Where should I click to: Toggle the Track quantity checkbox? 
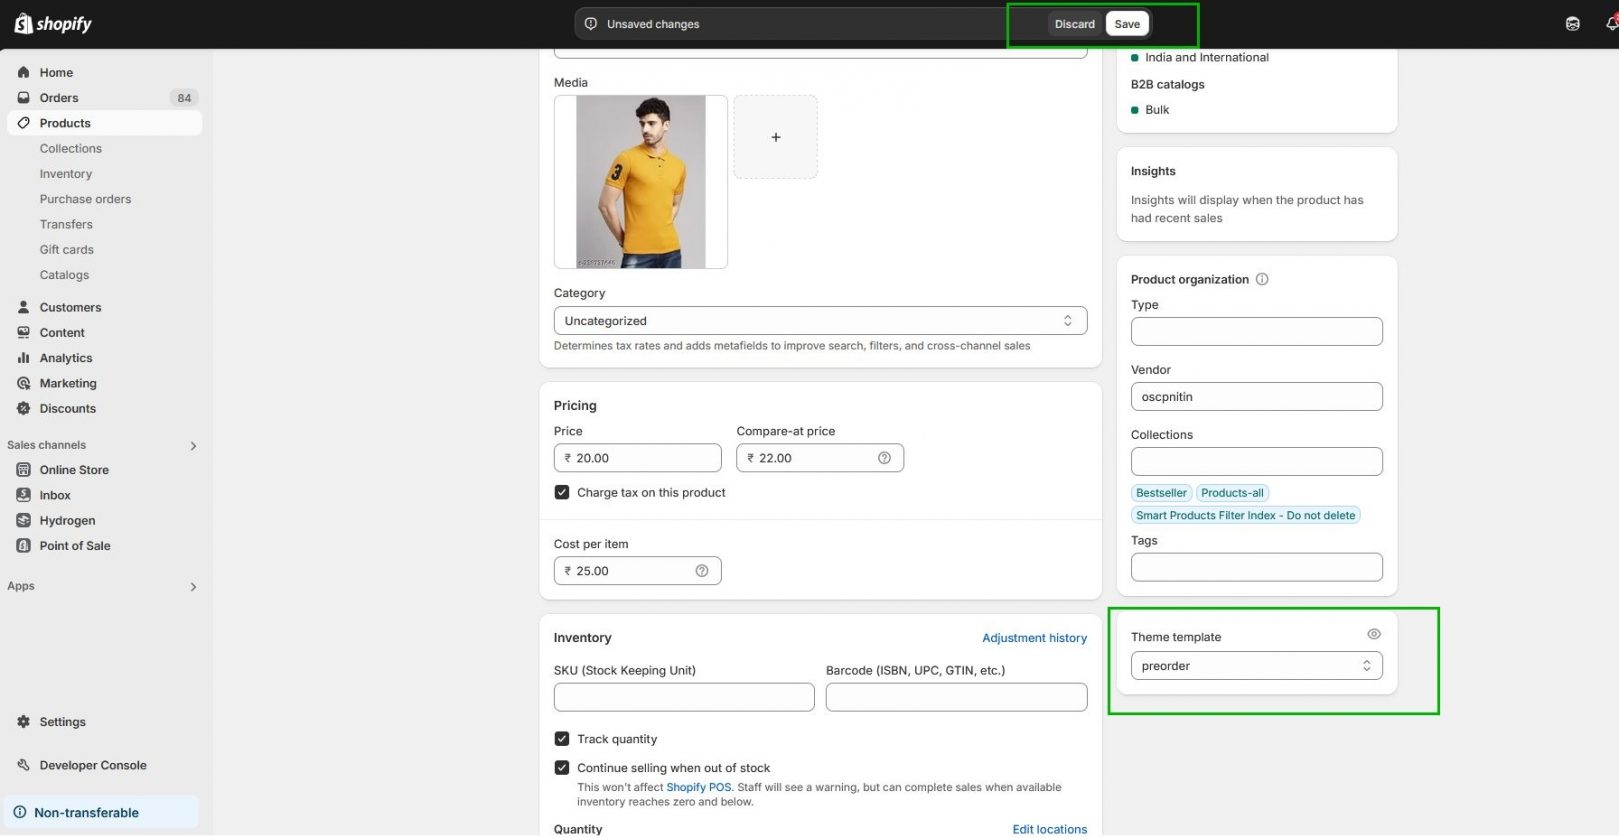coord(562,739)
